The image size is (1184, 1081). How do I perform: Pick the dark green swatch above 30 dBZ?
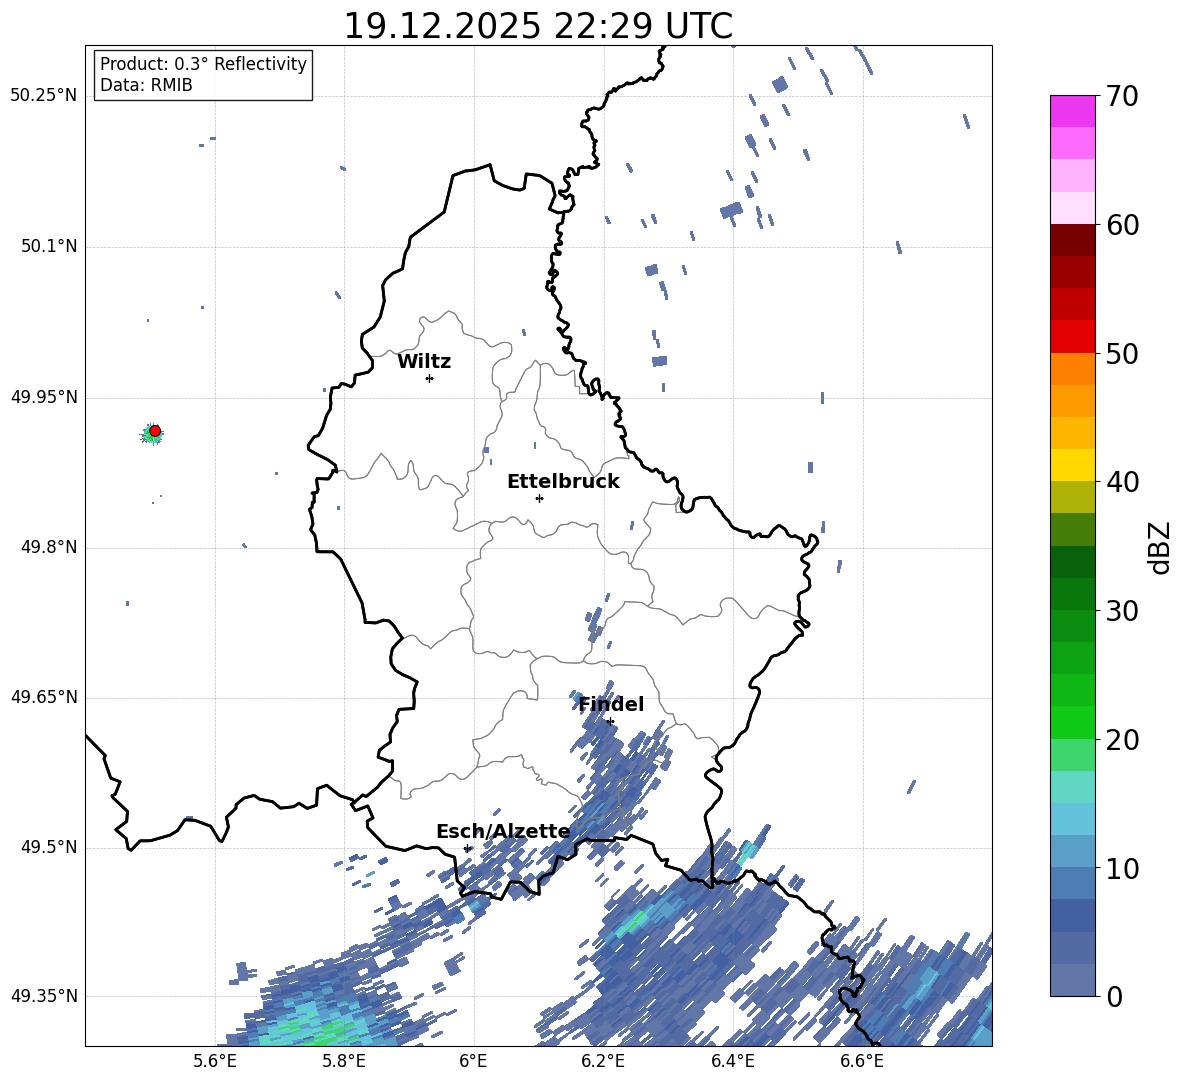(x=1072, y=594)
